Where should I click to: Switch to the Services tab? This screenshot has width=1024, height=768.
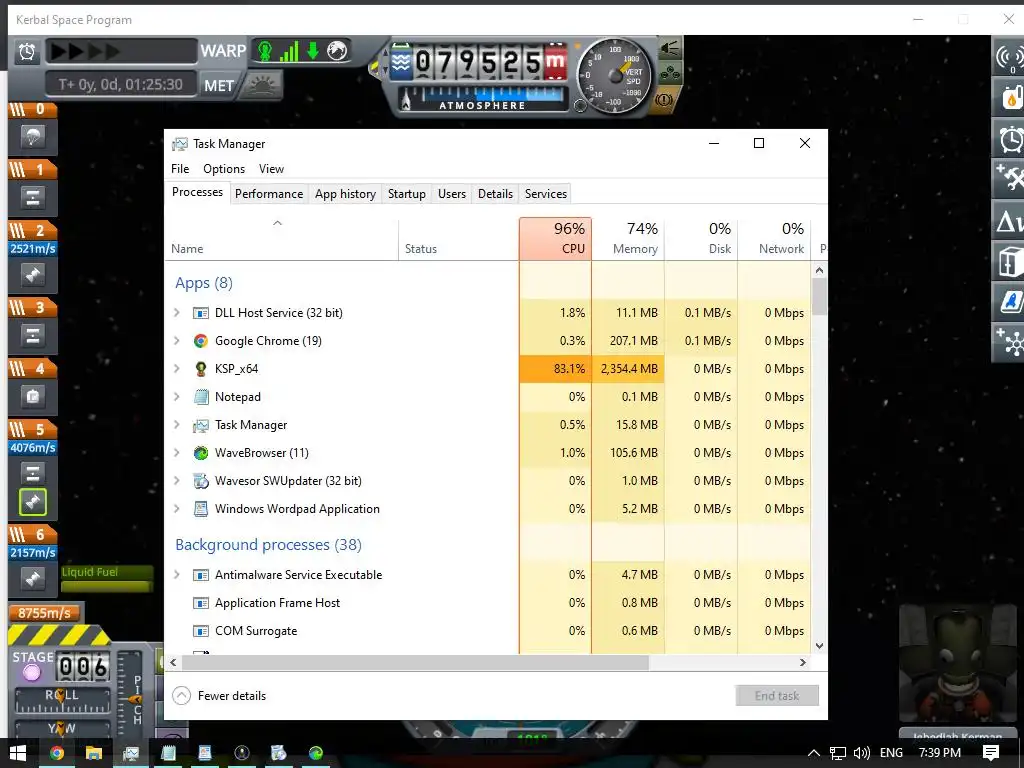[546, 194]
